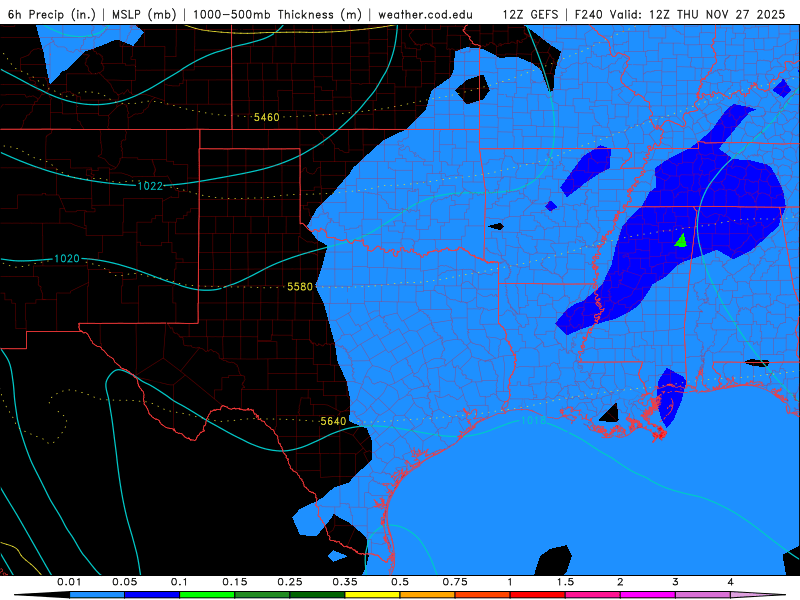Click the 0.5 legend value

tap(400, 582)
